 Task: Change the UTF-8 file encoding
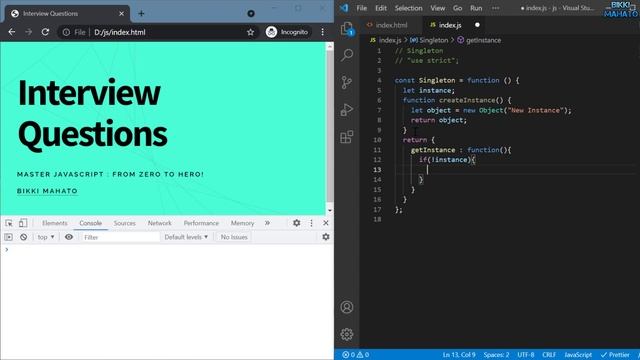pos(526,355)
